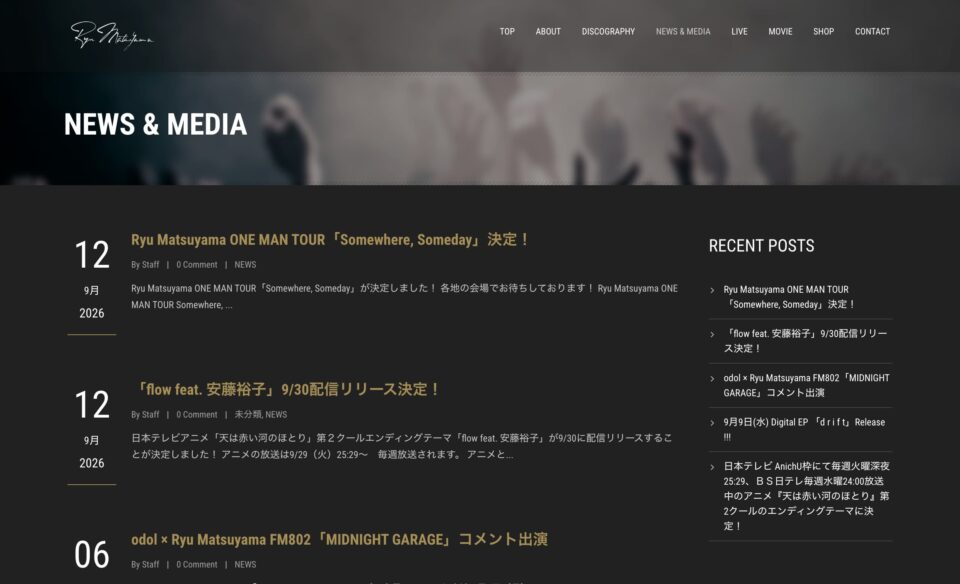Open the ONE MAN TOUR「Somewhere, Someday」post title
This screenshot has height=584, width=960.
[331, 239]
